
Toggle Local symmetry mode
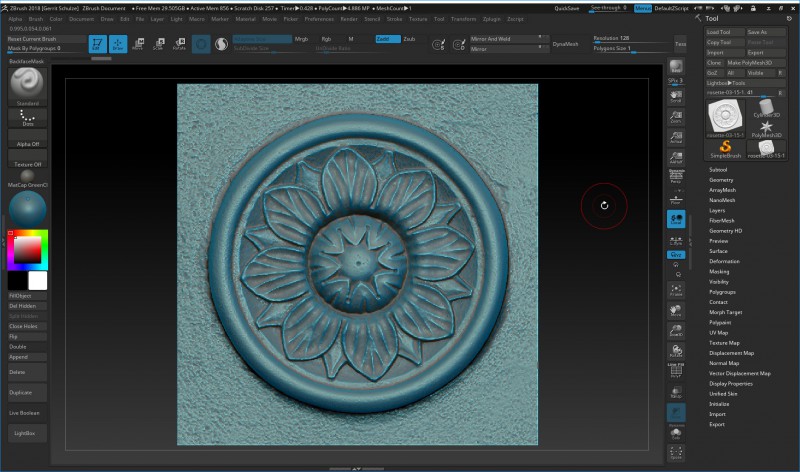676,219
